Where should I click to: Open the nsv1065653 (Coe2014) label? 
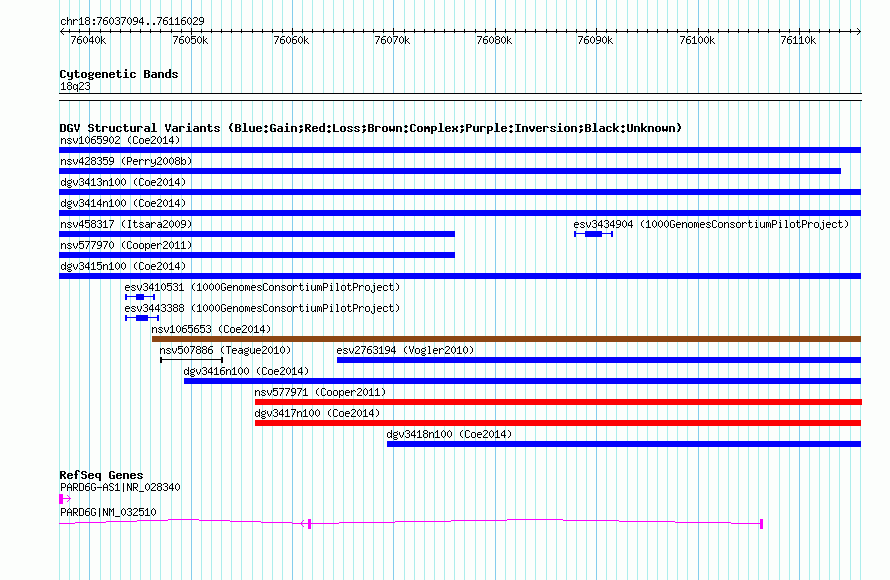tap(211, 329)
